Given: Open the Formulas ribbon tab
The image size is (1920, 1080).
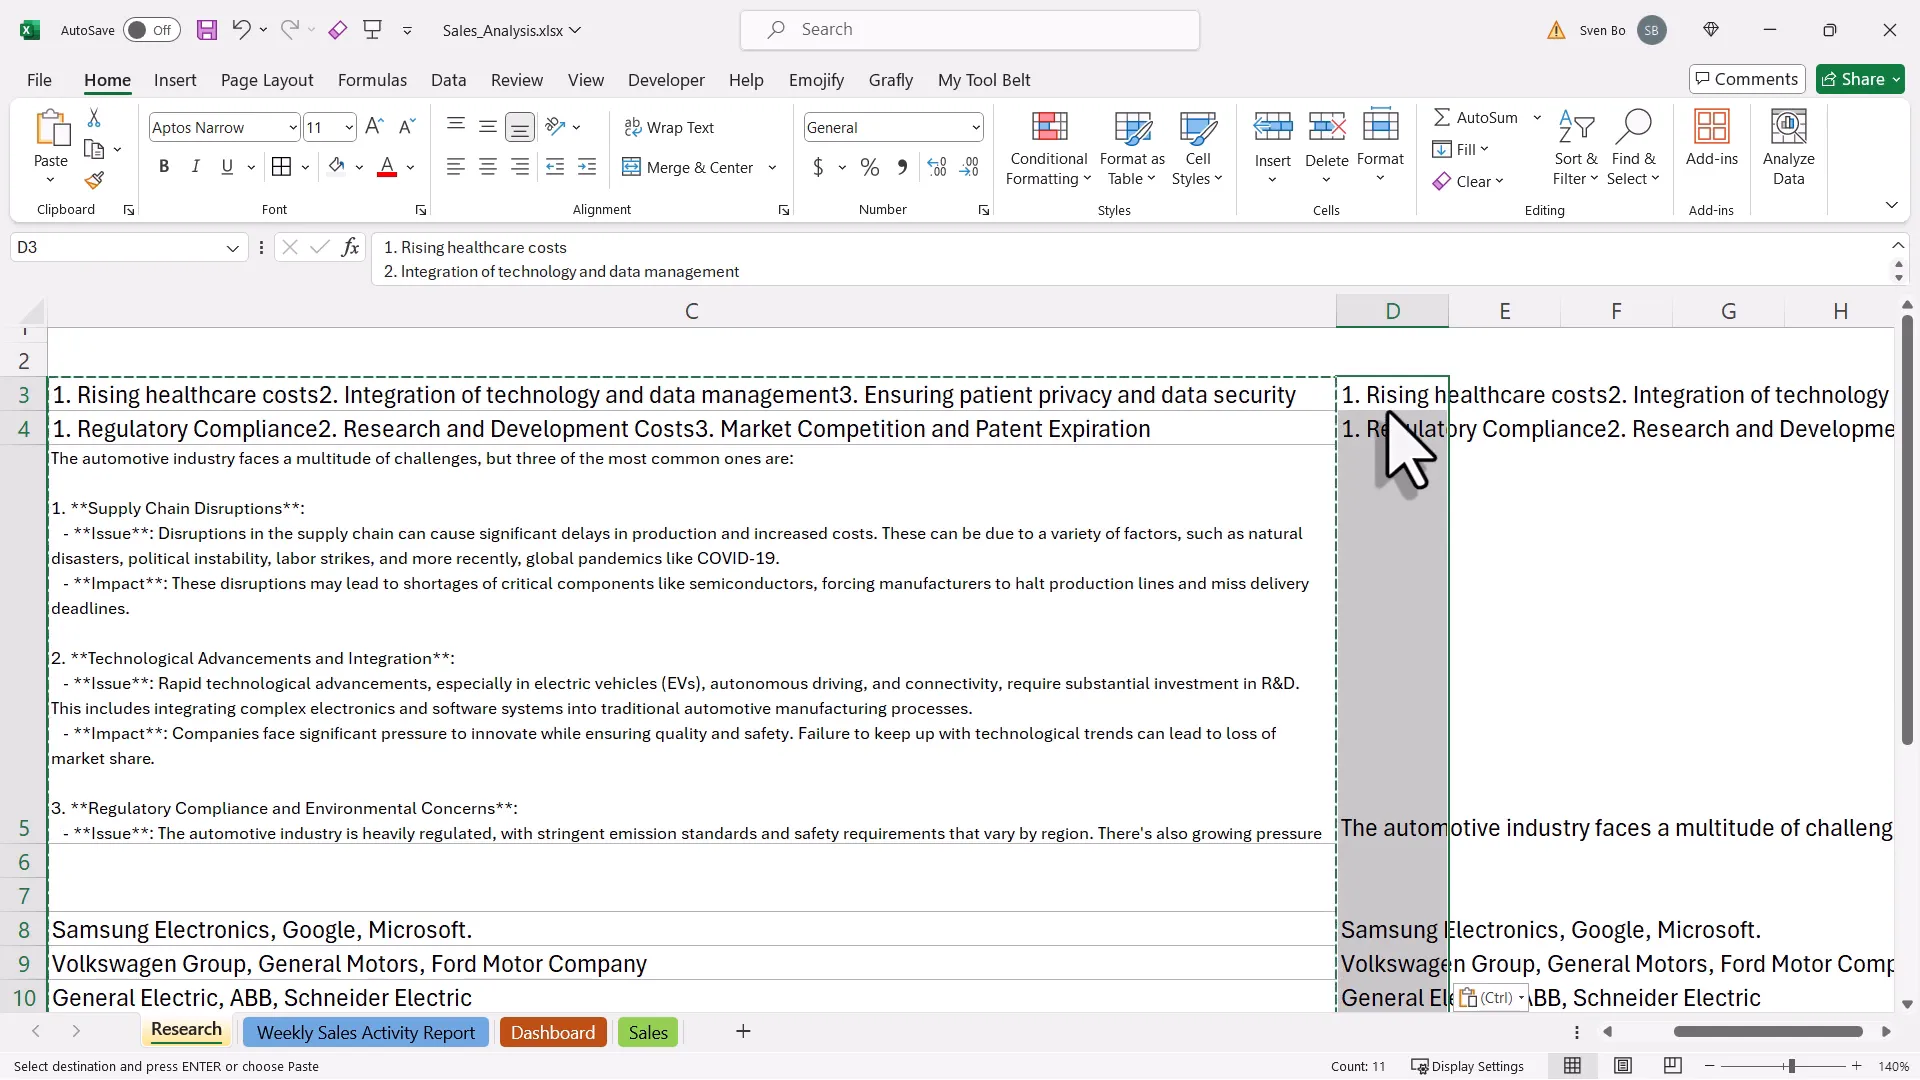Looking at the screenshot, I should click(372, 80).
